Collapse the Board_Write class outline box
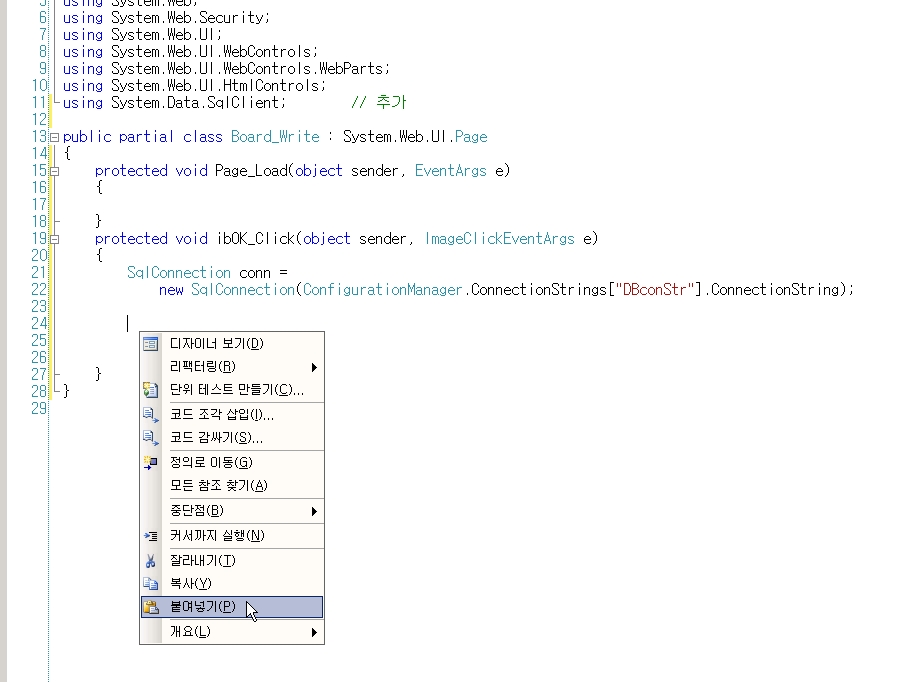The height and width of the screenshot is (682, 904). point(55,137)
